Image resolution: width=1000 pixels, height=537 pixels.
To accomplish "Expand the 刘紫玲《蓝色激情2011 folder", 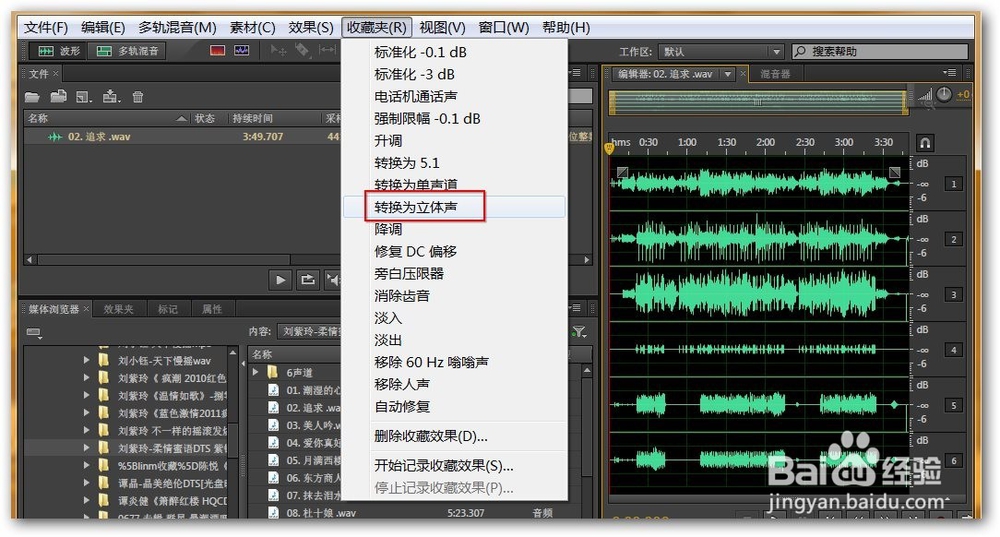I will (x=86, y=413).
